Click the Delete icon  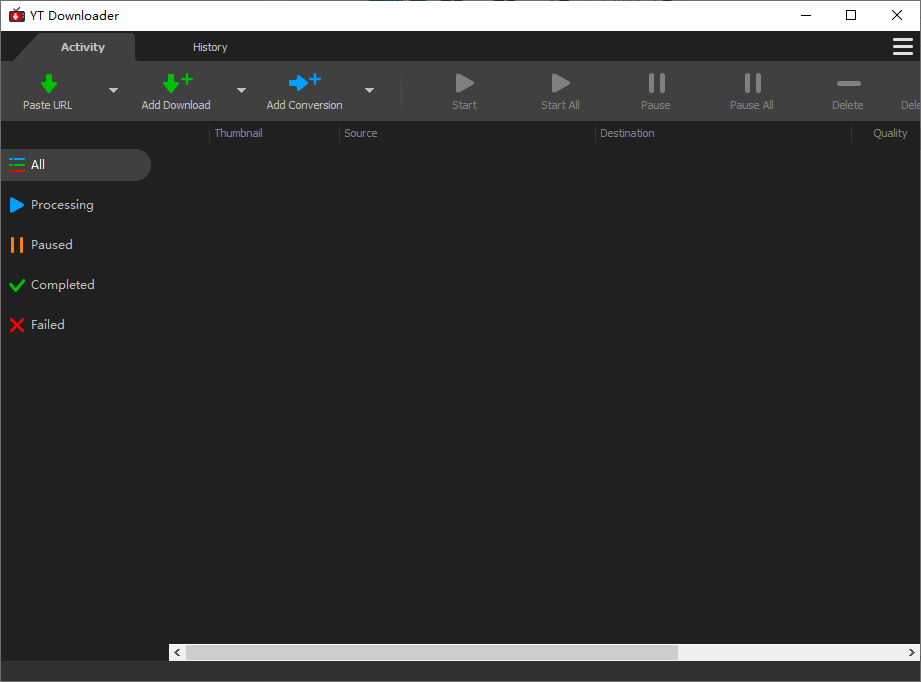[847, 83]
